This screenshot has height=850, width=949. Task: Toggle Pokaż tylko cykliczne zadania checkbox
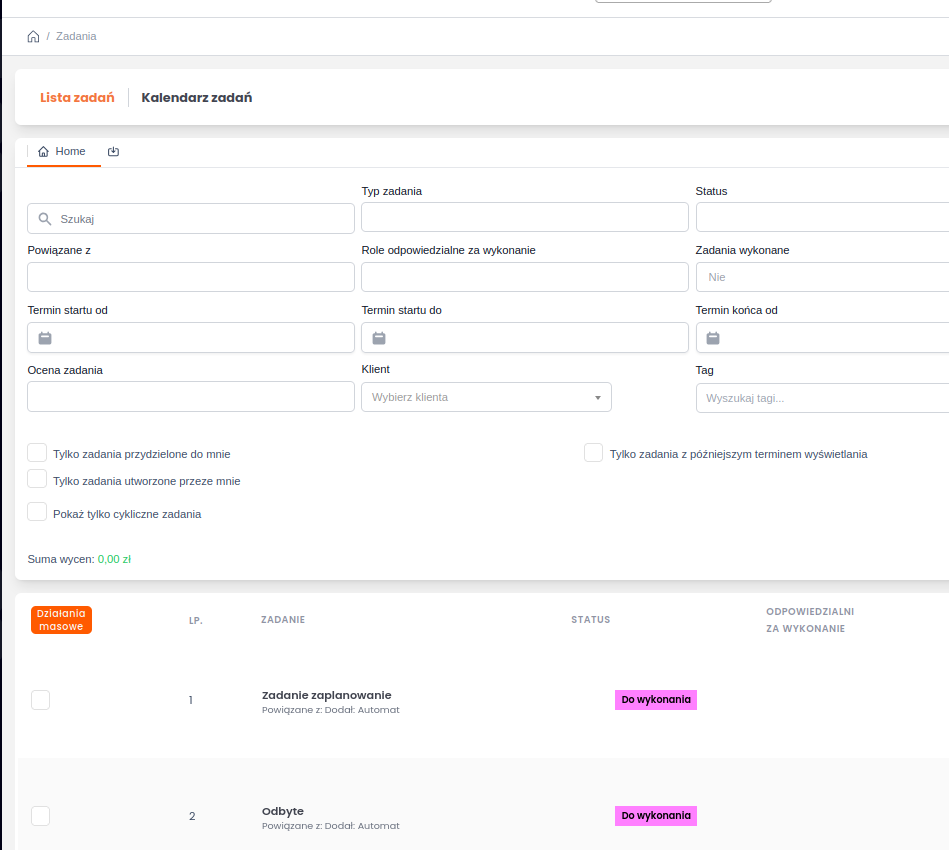pos(37,513)
